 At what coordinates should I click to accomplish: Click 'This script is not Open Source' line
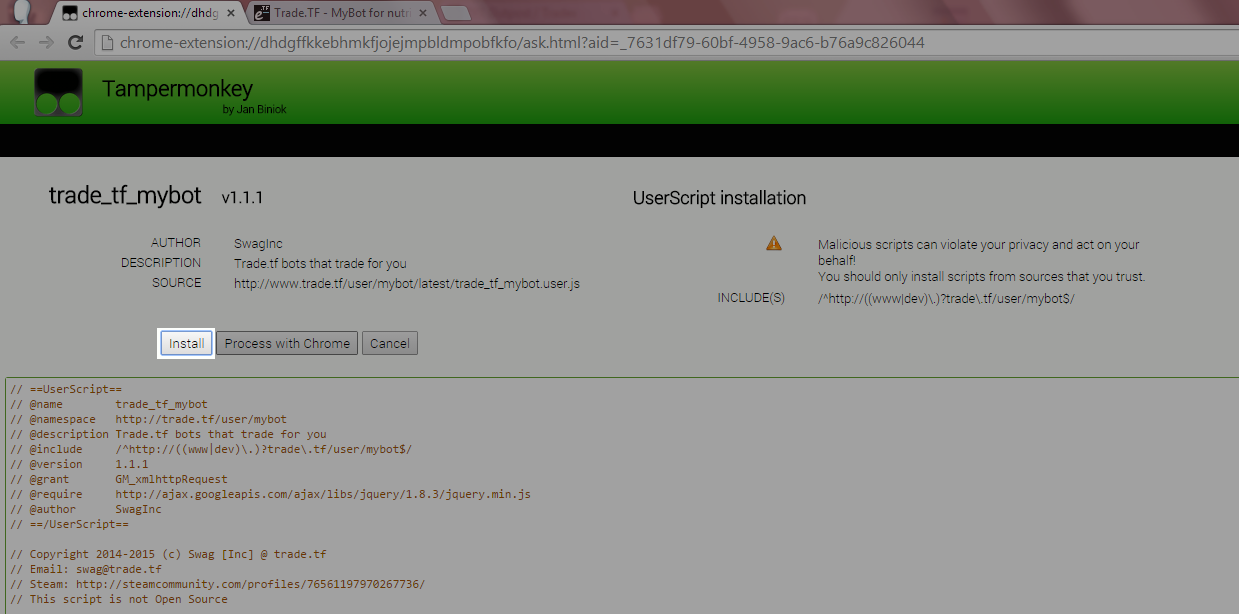[119, 599]
